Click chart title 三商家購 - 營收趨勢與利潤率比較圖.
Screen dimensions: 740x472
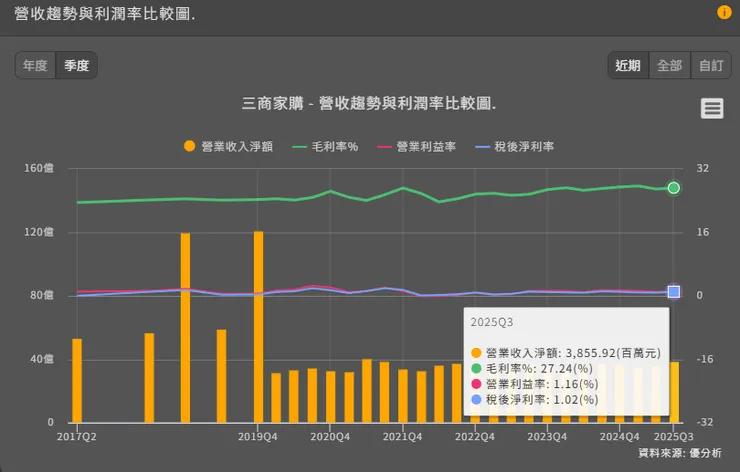[369, 103]
